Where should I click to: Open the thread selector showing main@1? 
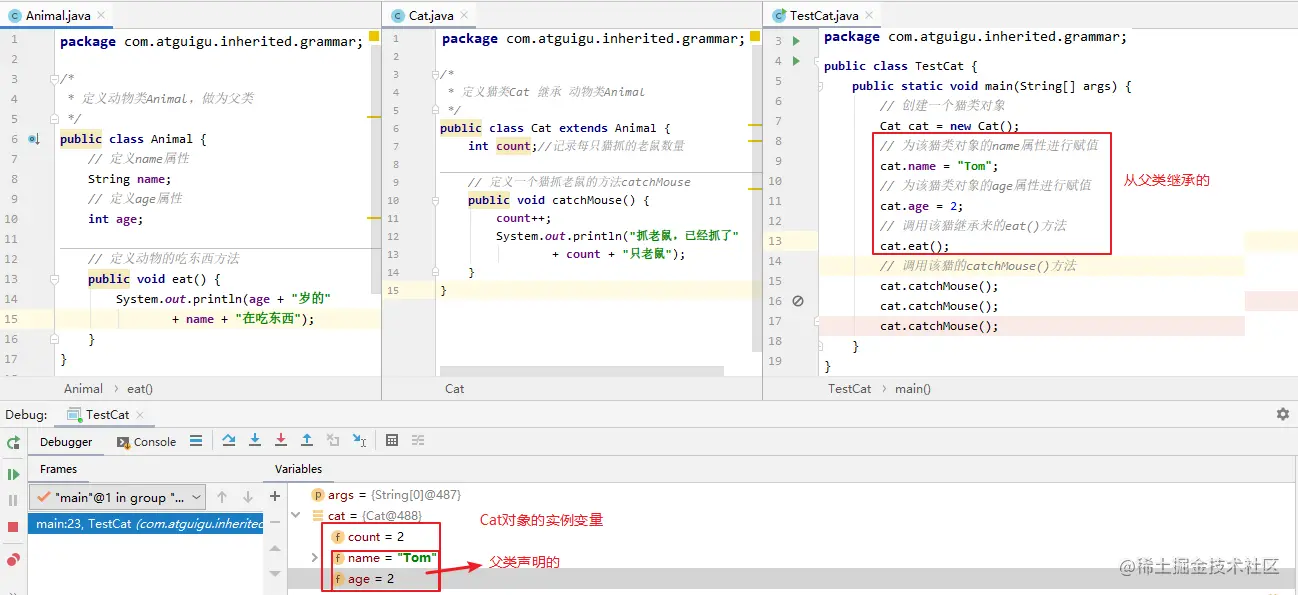115,496
